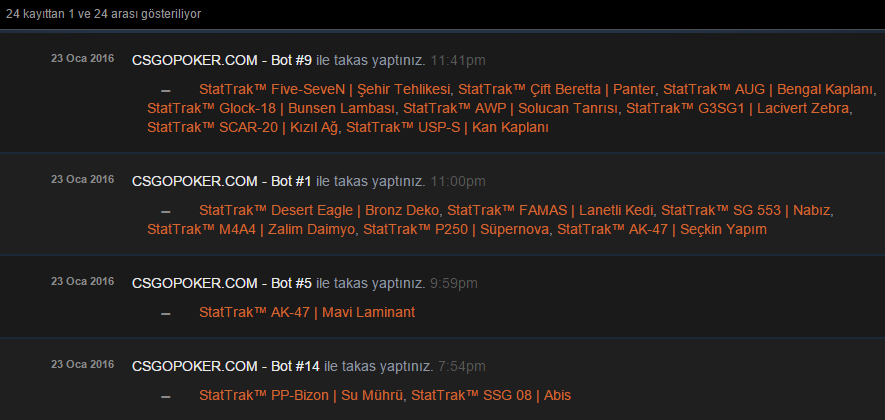
Task: Select StatTrak AUG | Bengal Kaplanı item
Action: [769, 89]
